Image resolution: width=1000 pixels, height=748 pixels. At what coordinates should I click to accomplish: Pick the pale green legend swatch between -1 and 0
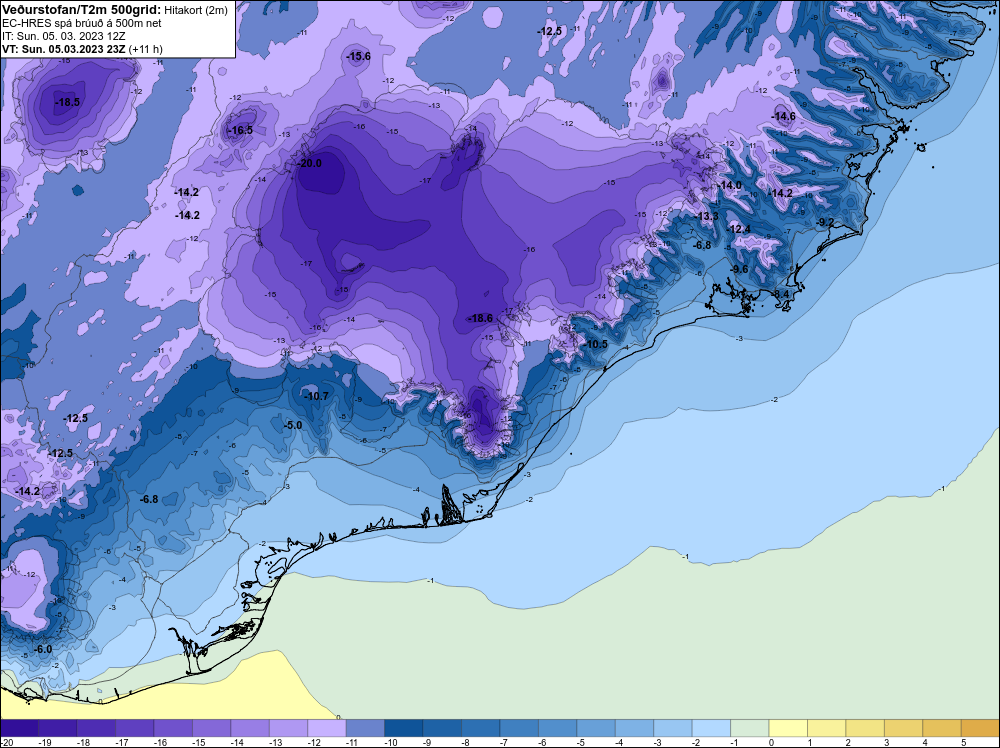click(749, 728)
